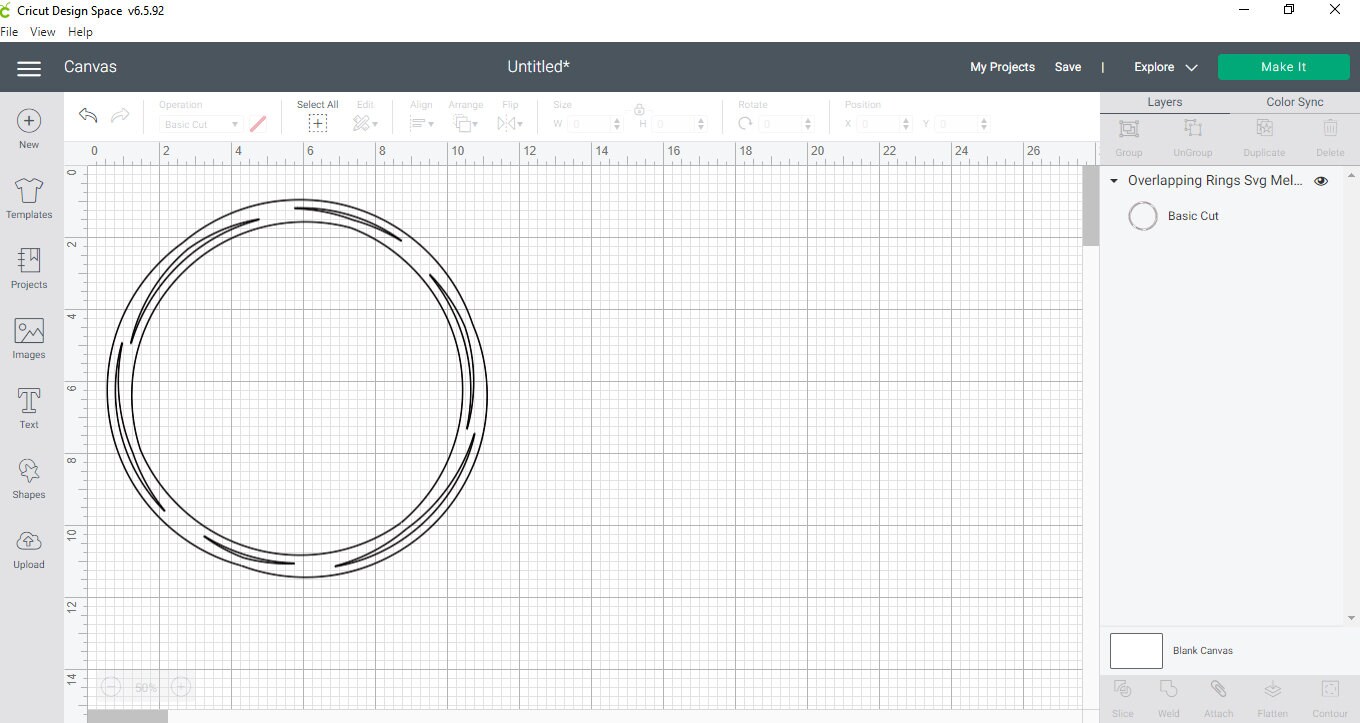Open the Basic Cut operation dropdown

point(199,124)
